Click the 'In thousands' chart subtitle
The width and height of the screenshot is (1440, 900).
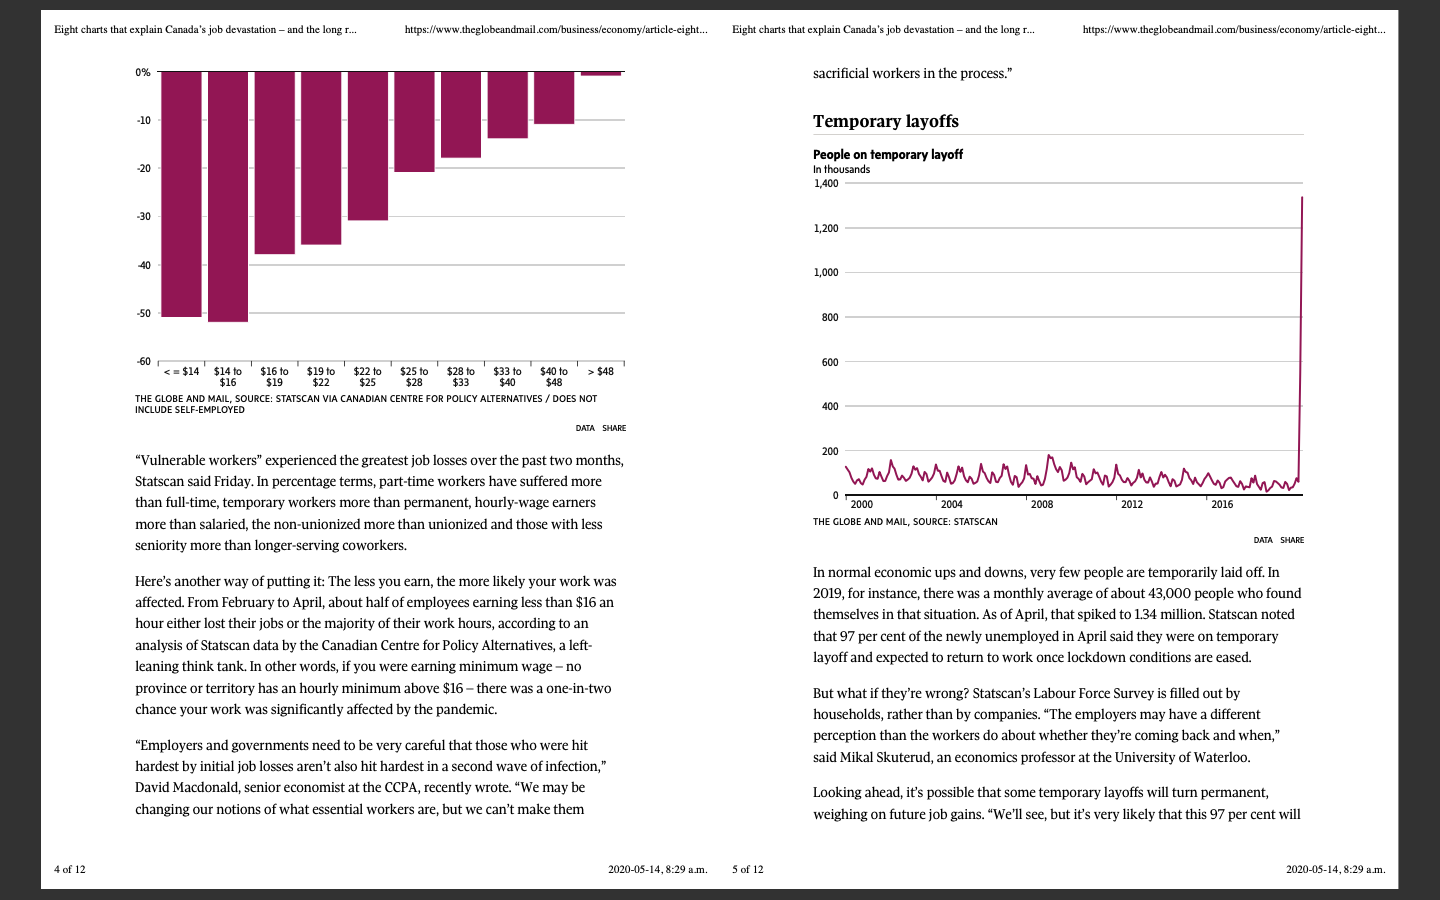coord(841,169)
